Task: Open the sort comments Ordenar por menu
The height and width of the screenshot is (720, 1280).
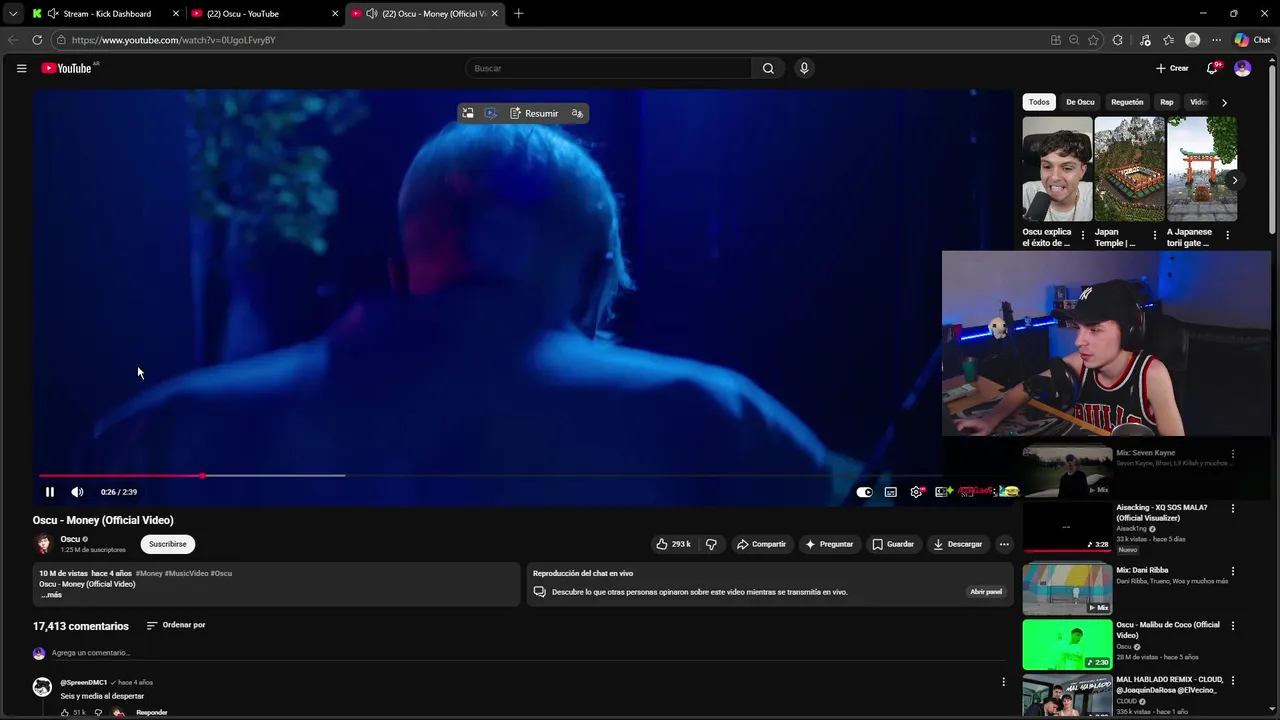Action: pos(175,625)
